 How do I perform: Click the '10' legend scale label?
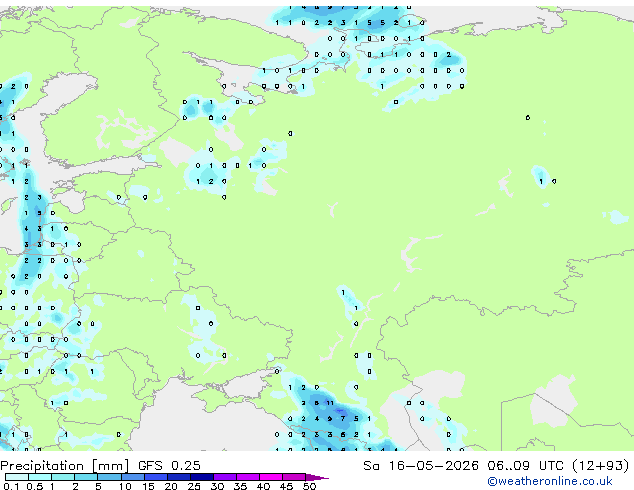click(x=125, y=486)
